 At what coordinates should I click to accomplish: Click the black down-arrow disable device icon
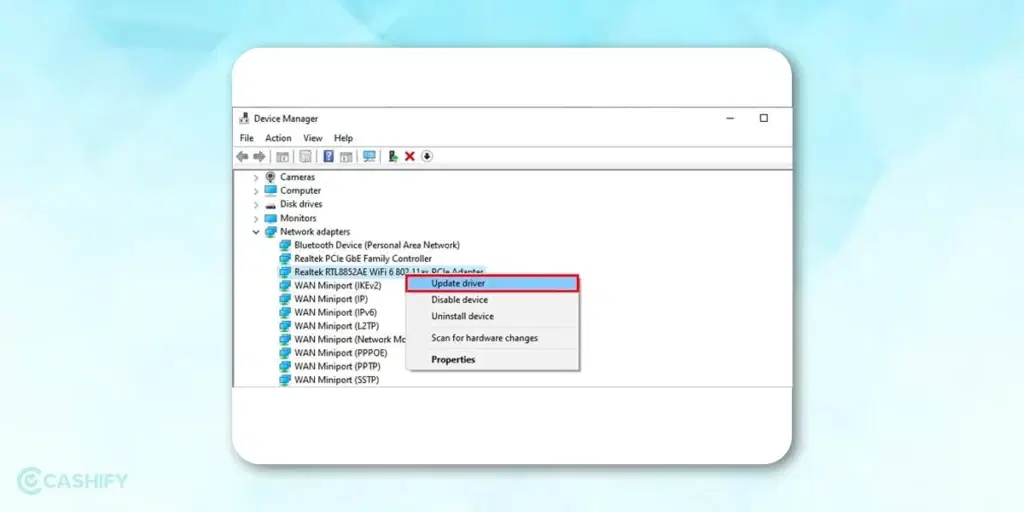coord(426,156)
